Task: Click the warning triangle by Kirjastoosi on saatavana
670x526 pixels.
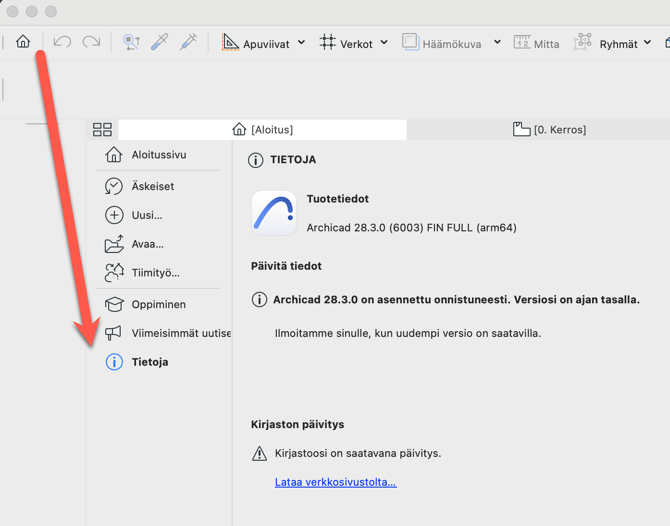Action: (259, 453)
